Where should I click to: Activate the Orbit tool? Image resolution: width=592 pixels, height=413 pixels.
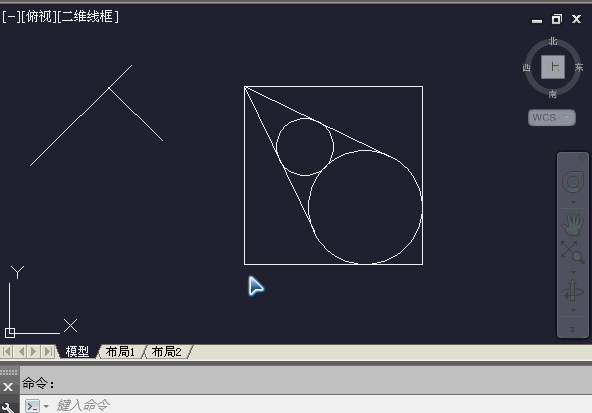tap(573, 290)
